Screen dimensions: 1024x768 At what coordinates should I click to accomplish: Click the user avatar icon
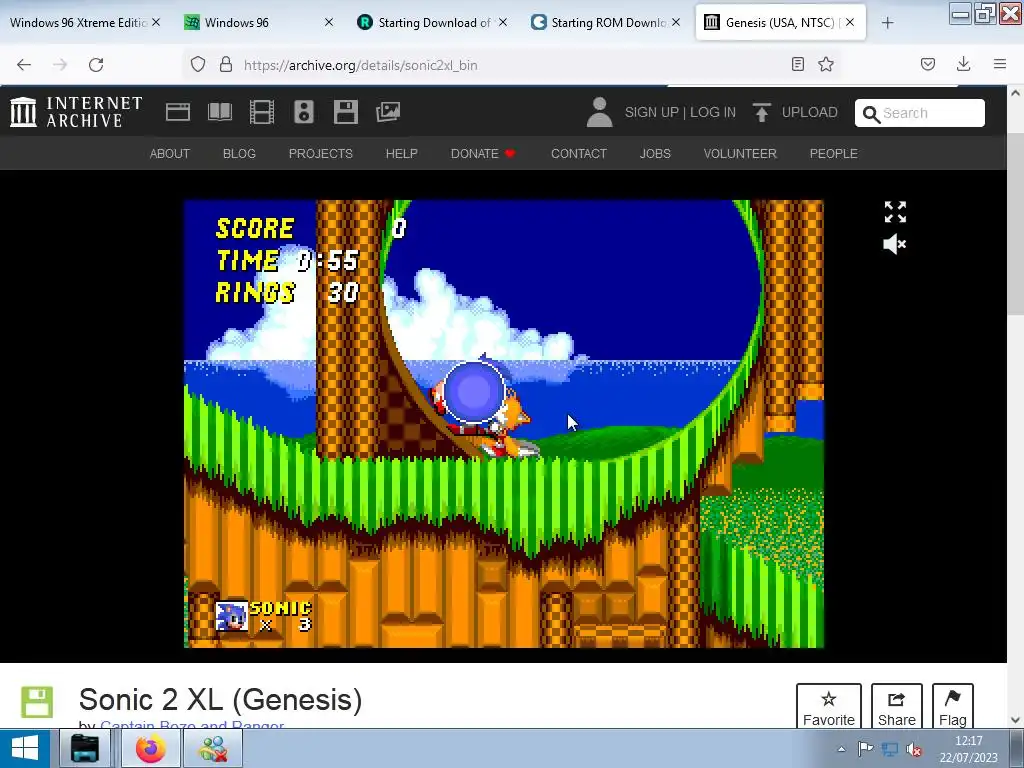pos(599,112)
